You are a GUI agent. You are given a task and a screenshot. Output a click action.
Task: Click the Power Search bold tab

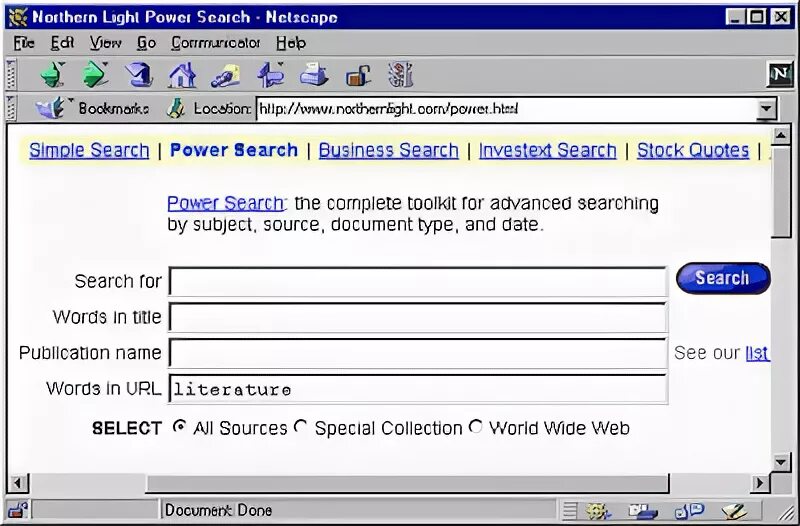234,150
